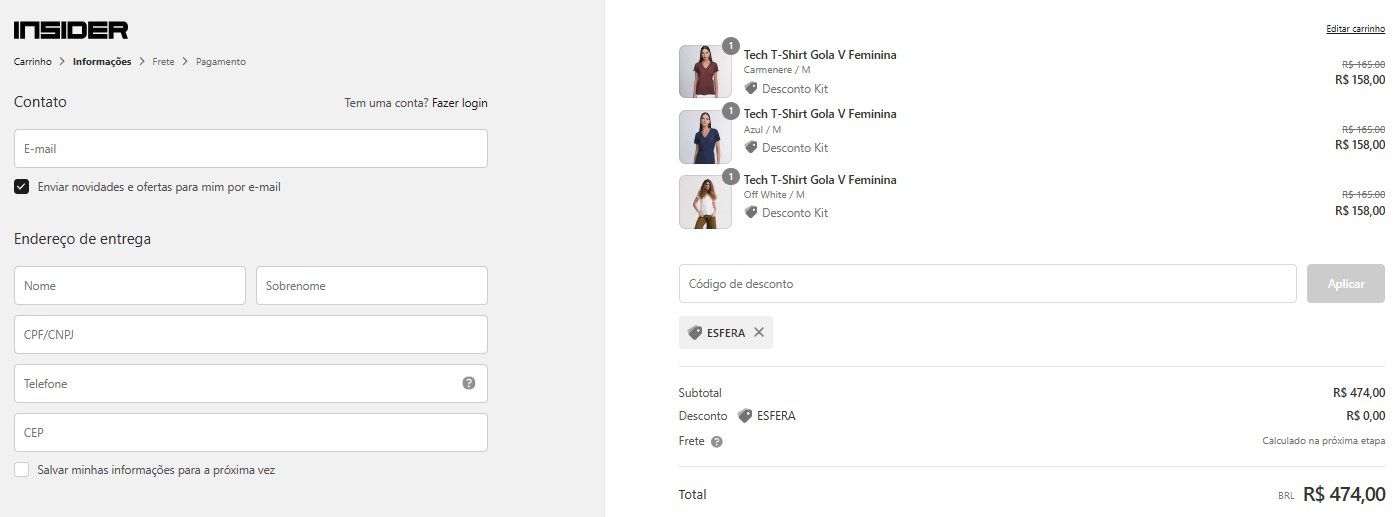Screen dimensions: 1397x517
Task: Go to Carrinho breadcrumb step
Action: pos(33,62)
